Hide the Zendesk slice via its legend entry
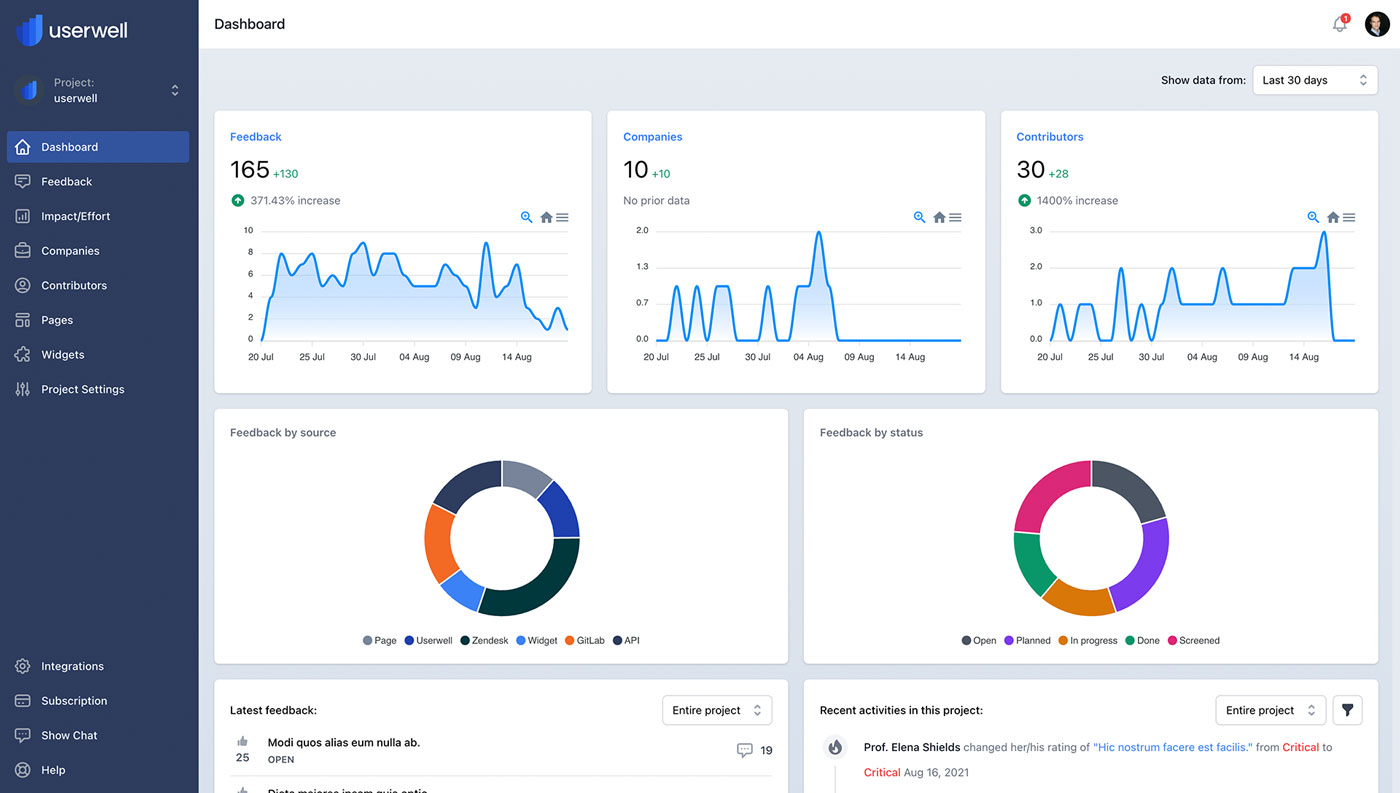 coord(484,640)
